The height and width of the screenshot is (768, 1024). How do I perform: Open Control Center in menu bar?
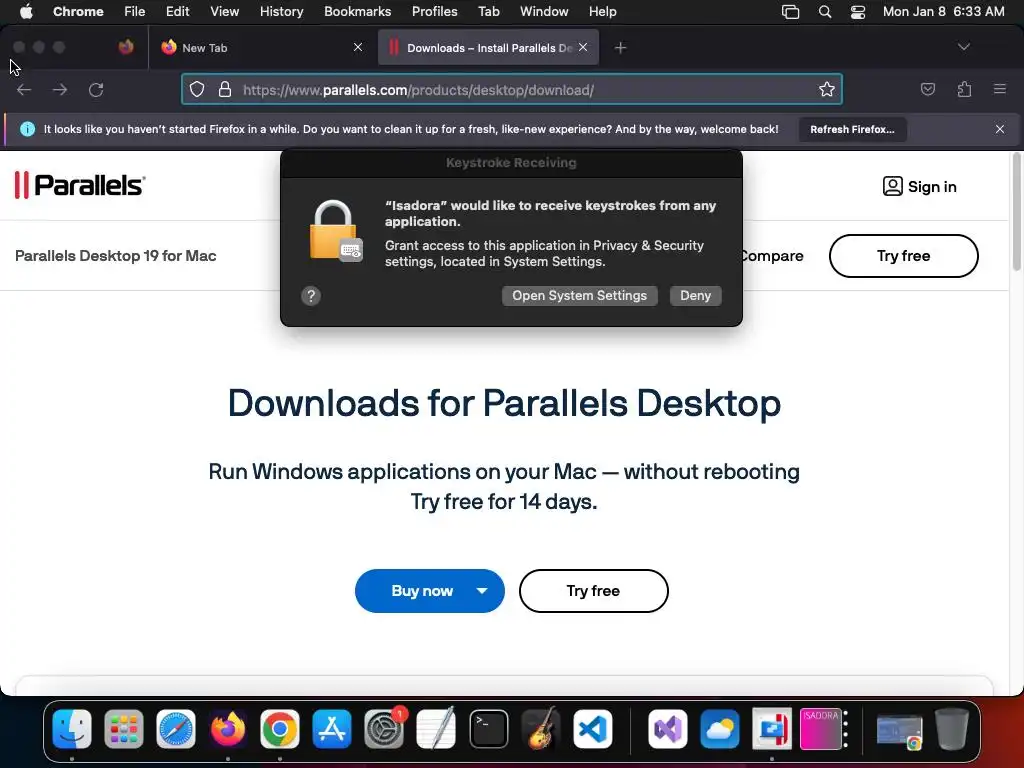[857, 12]
